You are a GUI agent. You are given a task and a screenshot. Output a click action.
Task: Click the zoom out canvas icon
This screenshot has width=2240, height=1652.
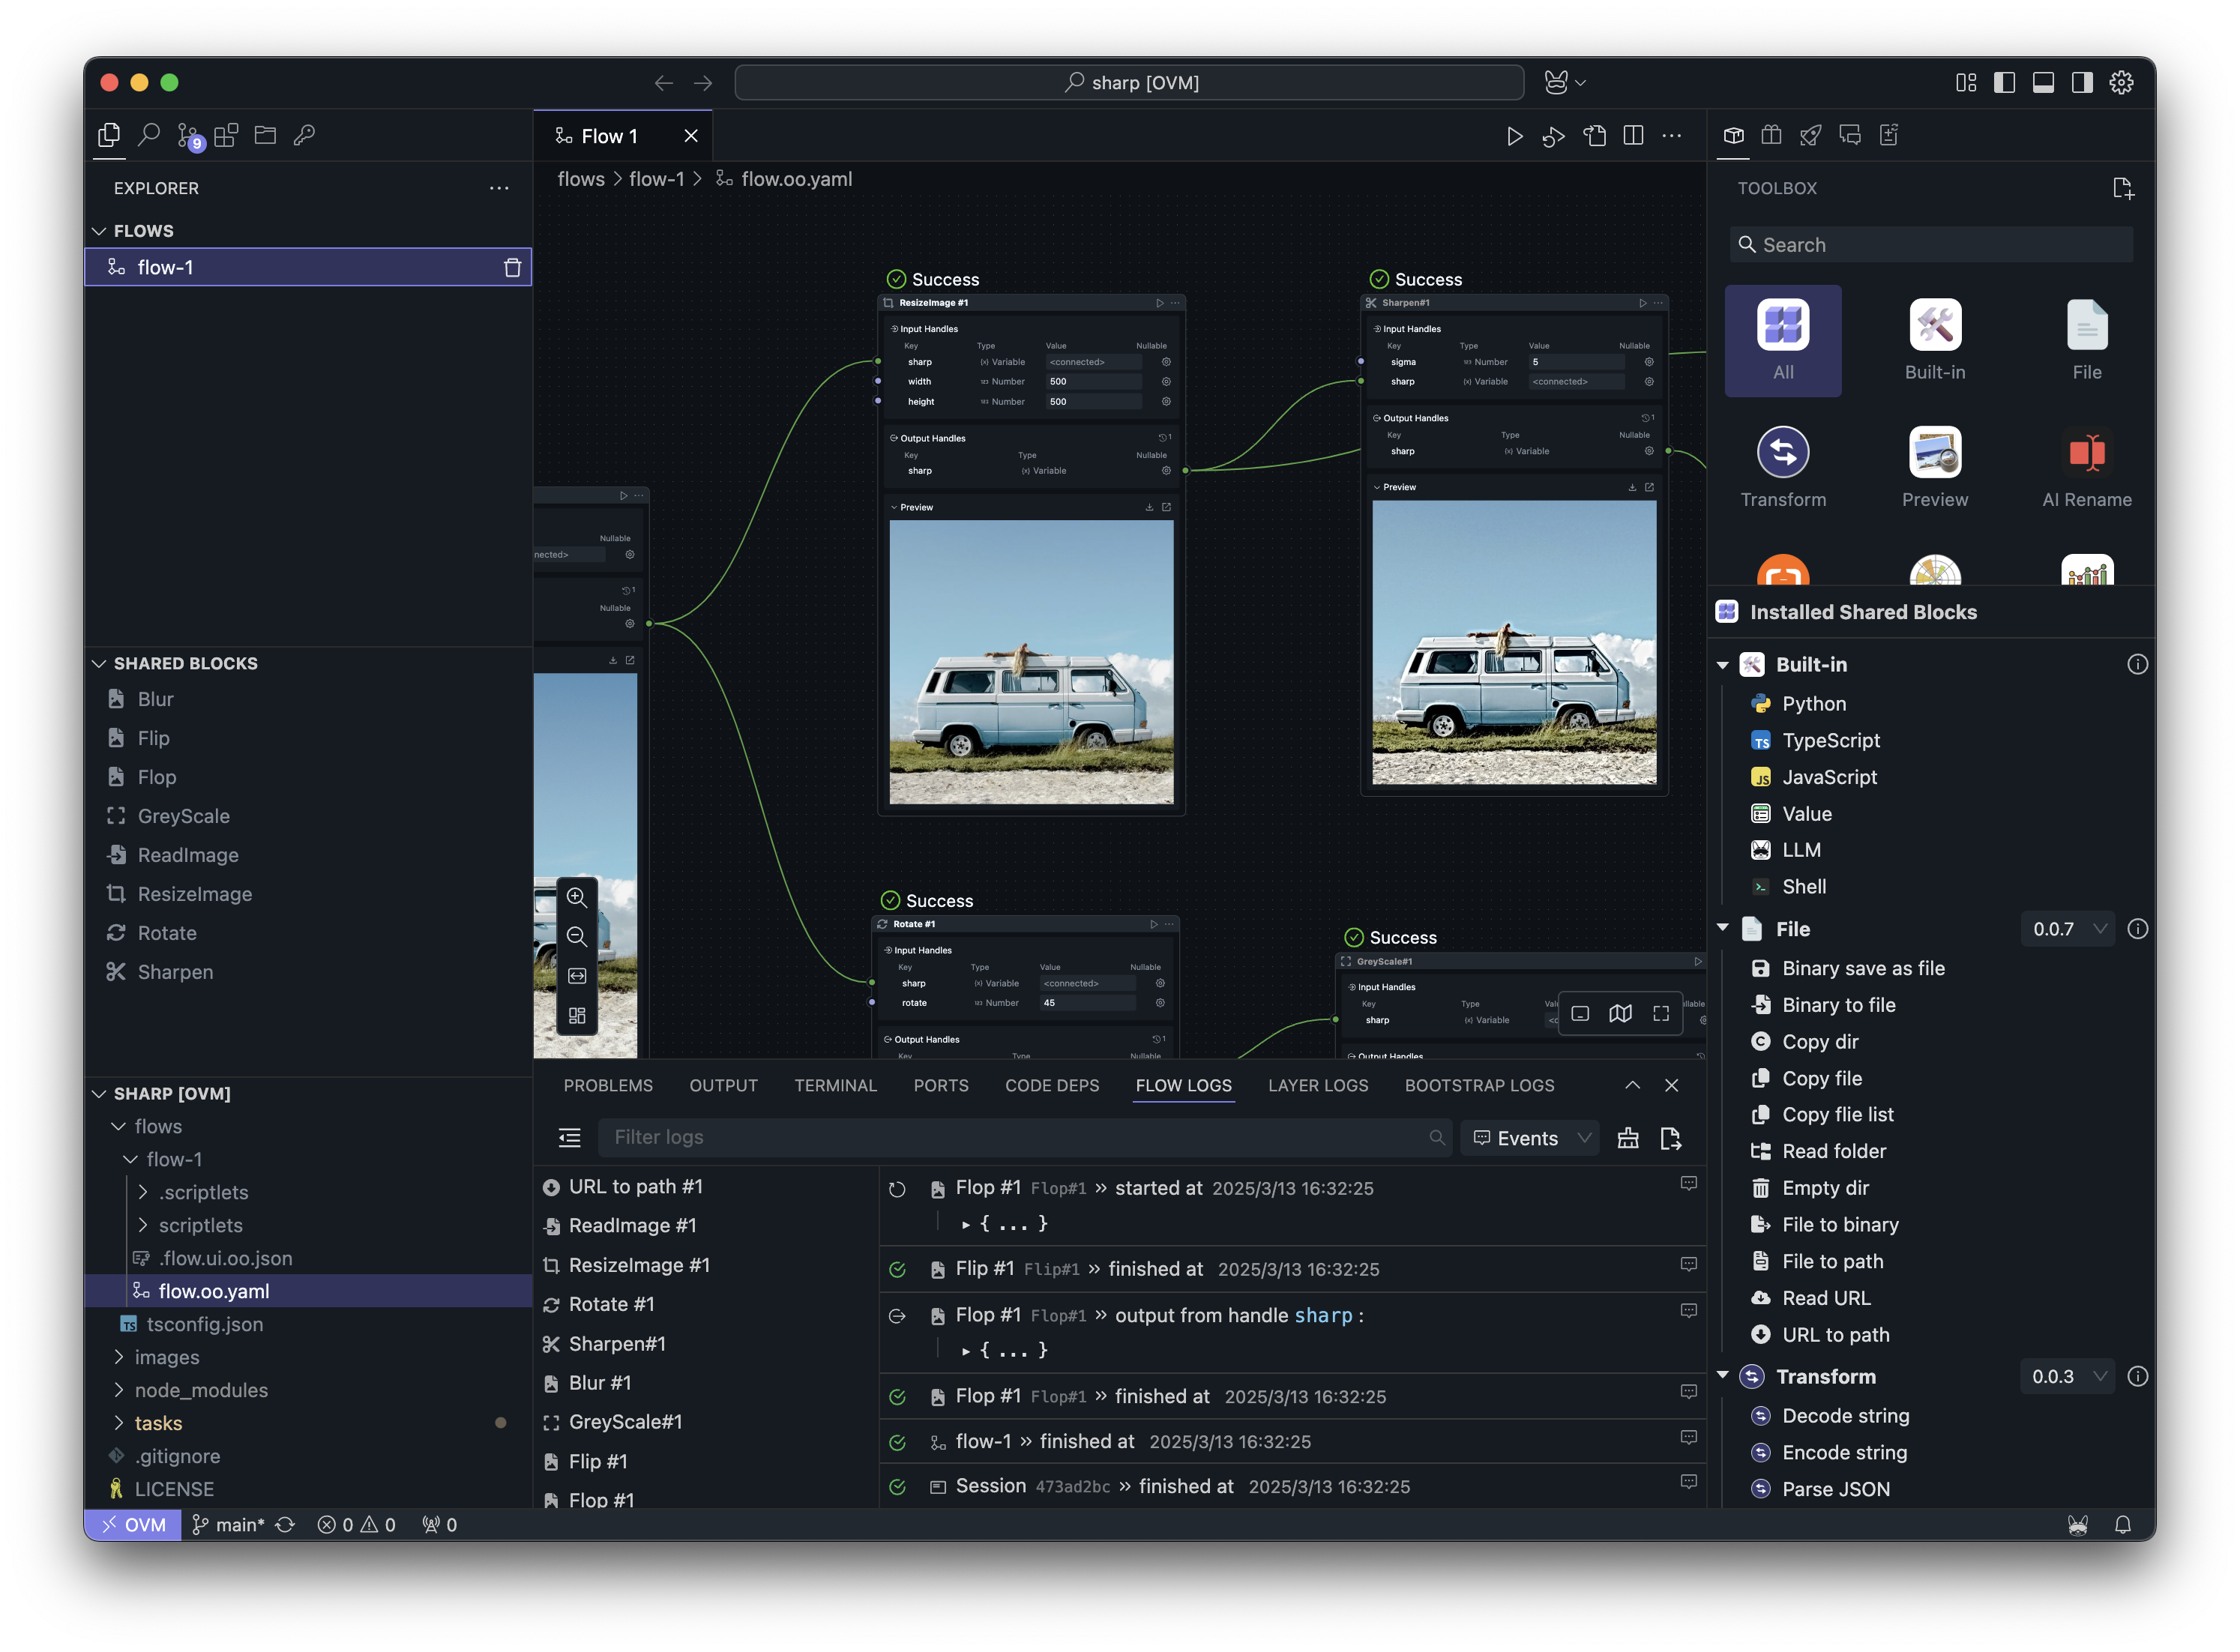point(577,937)
